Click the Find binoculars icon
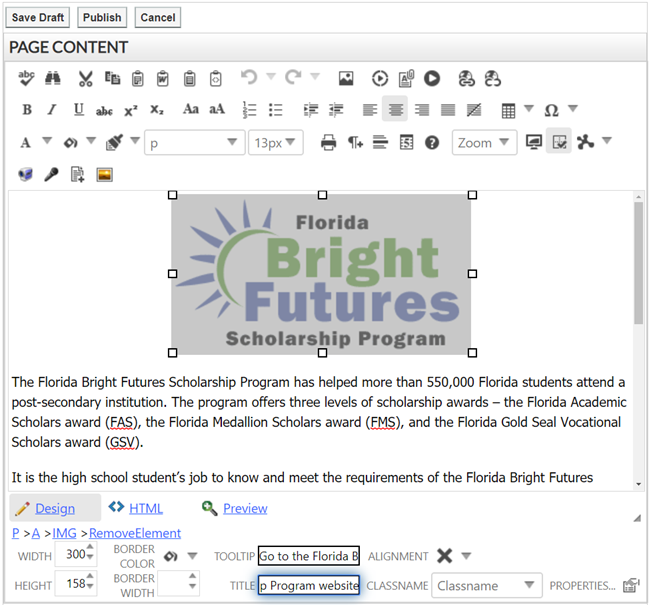The width and height of the screenshot is (649, 605). [53, 78]
